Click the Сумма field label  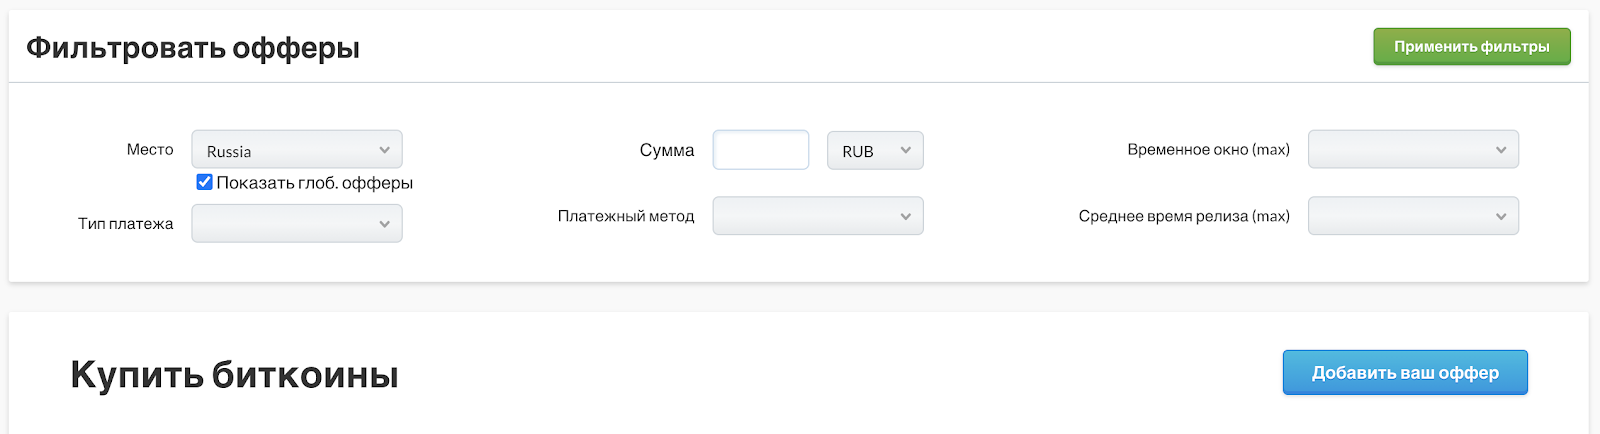tap(666, 150)
